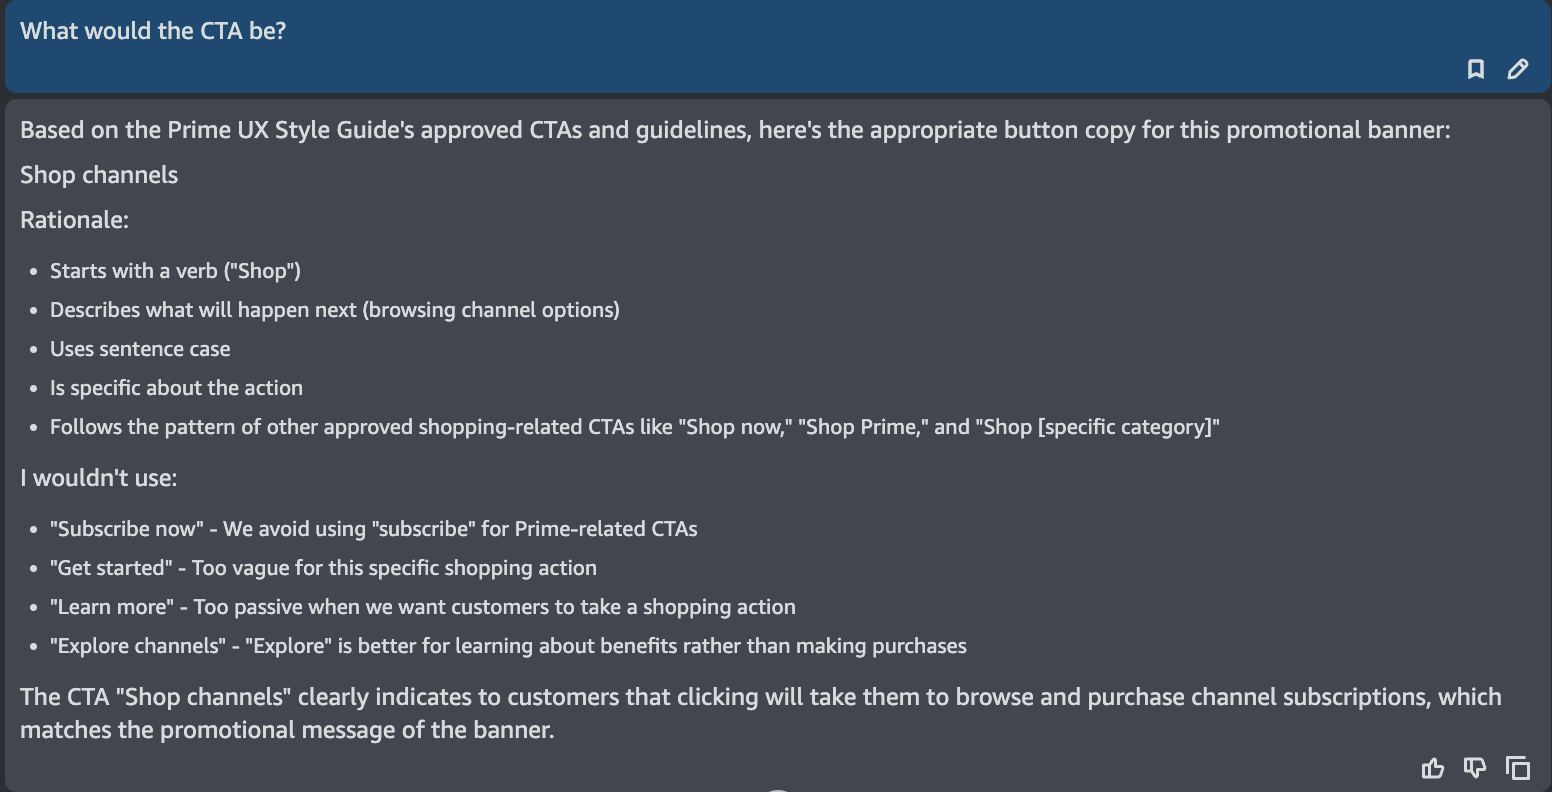Click the closing paragraph about channel subscriptions

click(761, 713)
